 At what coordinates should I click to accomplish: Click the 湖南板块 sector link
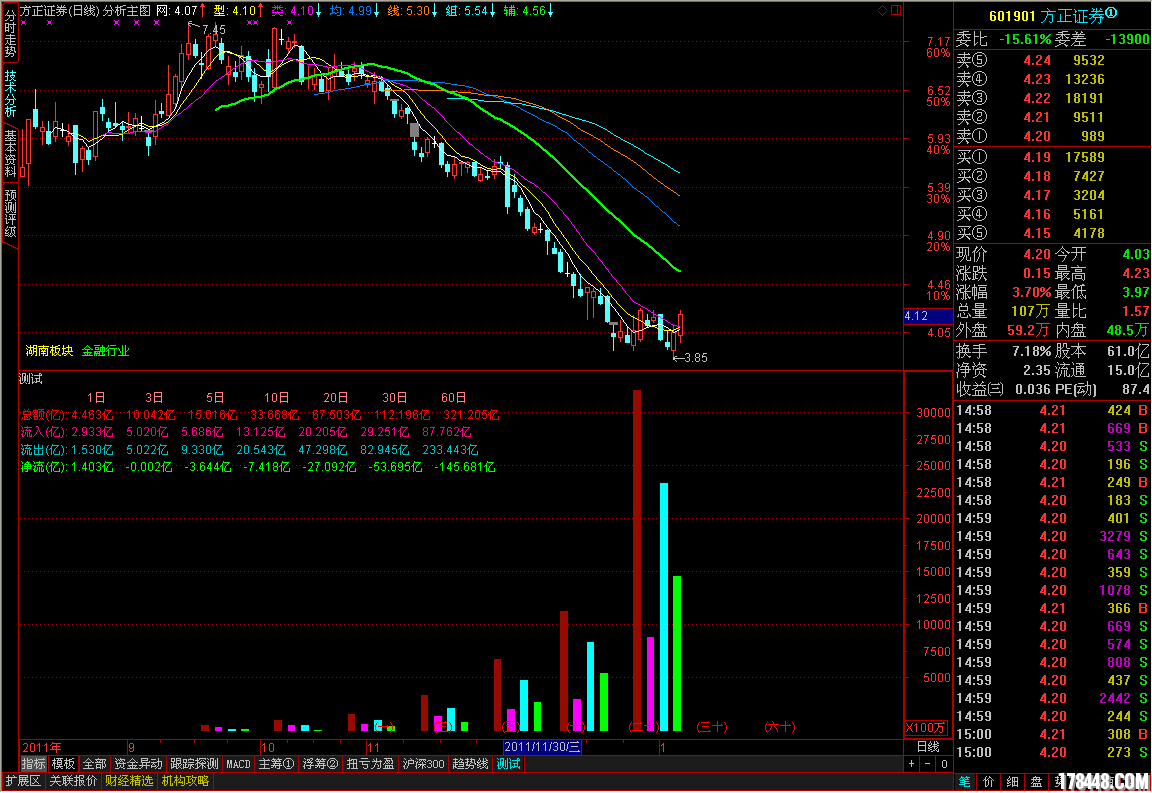(x=49, y=351)
